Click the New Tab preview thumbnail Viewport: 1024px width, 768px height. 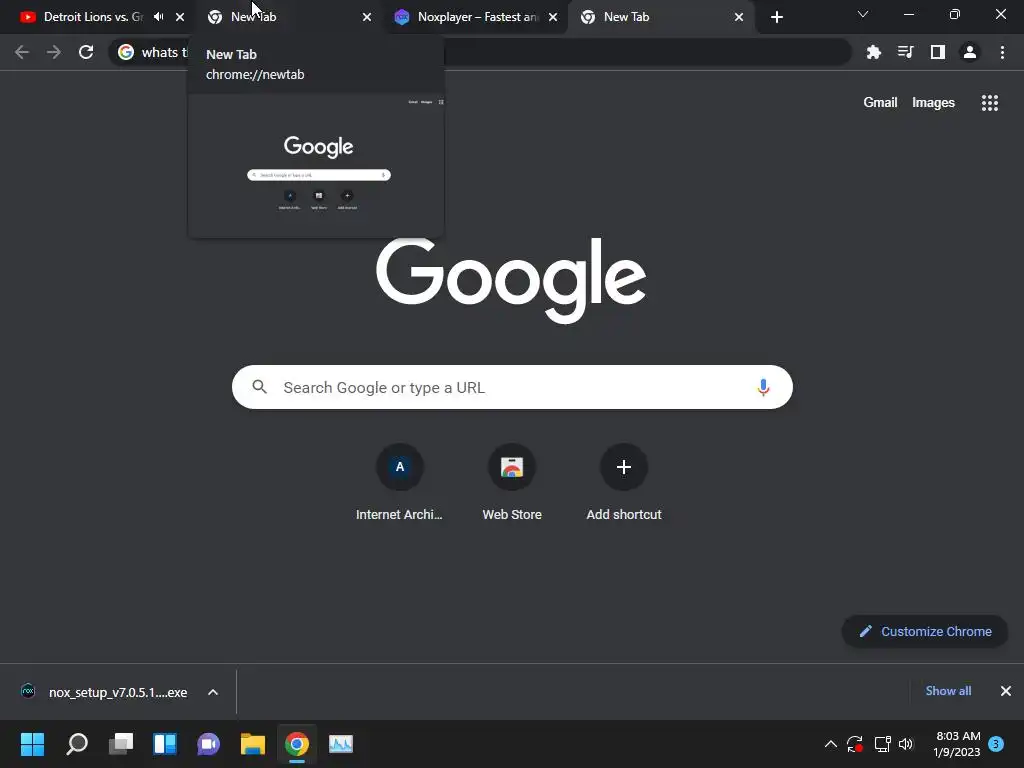(316, 166)
